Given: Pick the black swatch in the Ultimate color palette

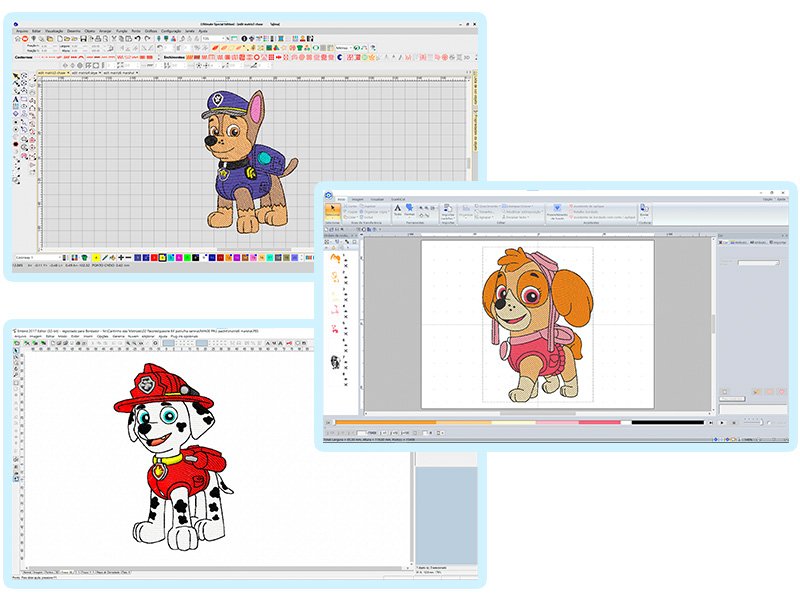Looking at the screenshot, I should click(195, 258).
